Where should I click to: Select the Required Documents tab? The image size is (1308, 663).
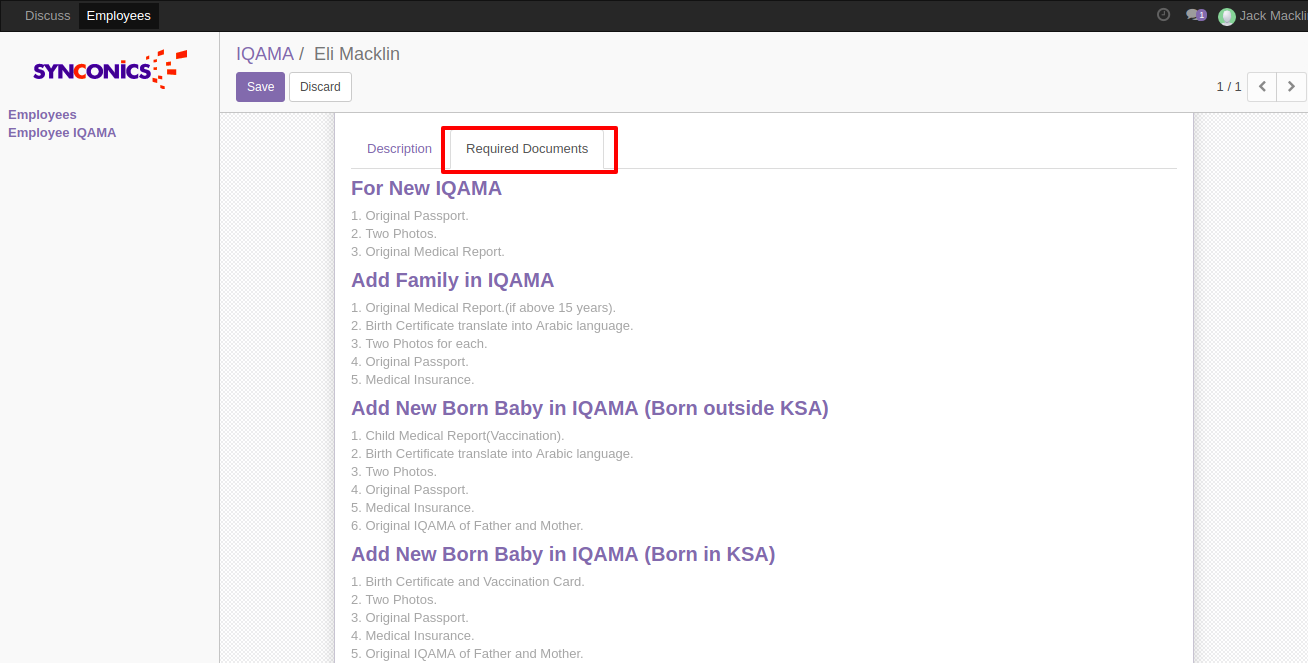coord(527,149)
